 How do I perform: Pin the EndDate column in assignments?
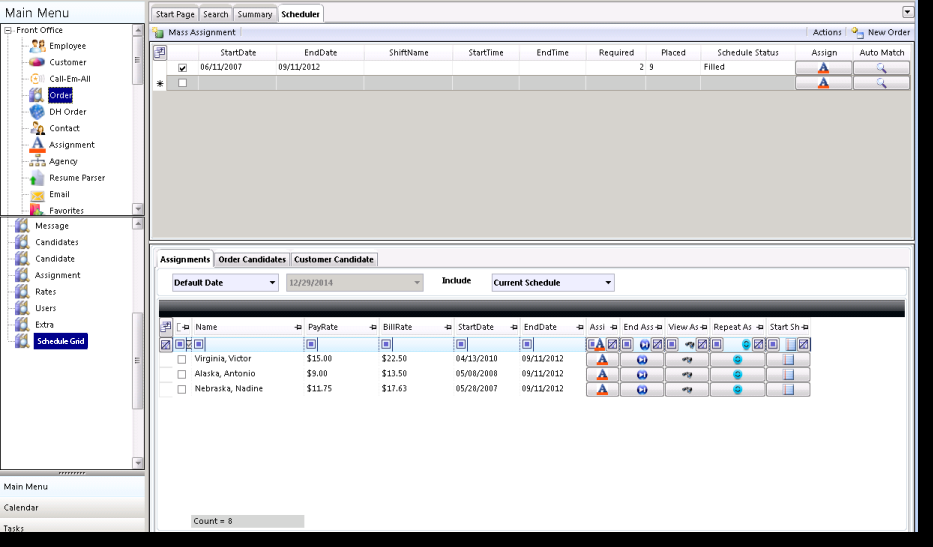[x=580, y=327]
